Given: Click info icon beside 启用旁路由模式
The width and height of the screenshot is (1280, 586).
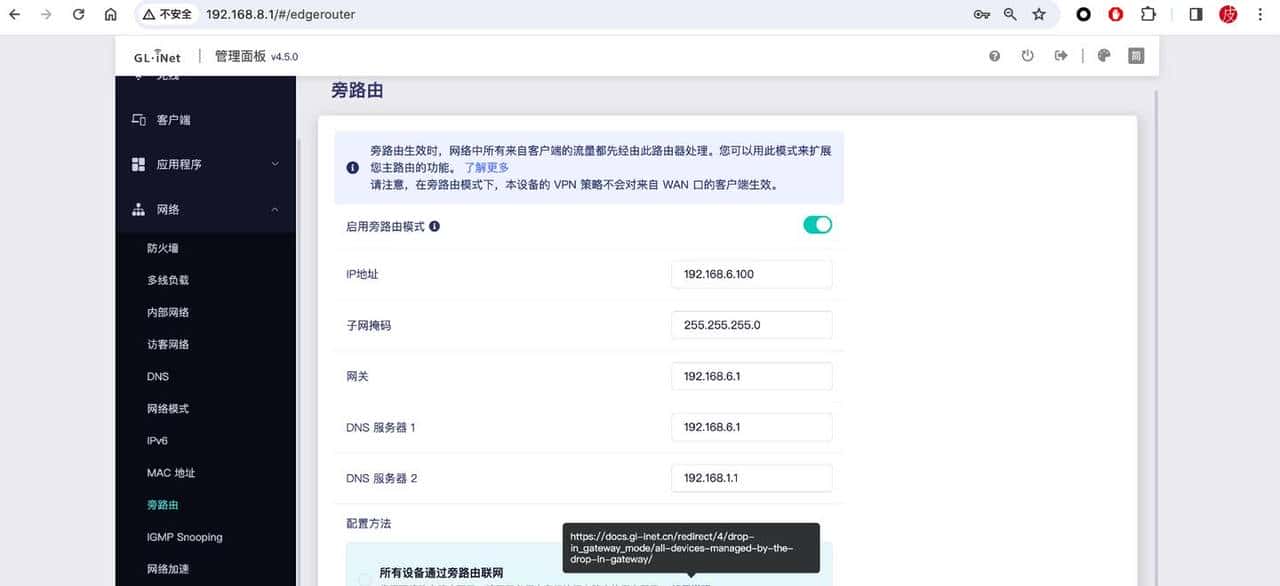Looking at the screenshot, I should point(434,226).
